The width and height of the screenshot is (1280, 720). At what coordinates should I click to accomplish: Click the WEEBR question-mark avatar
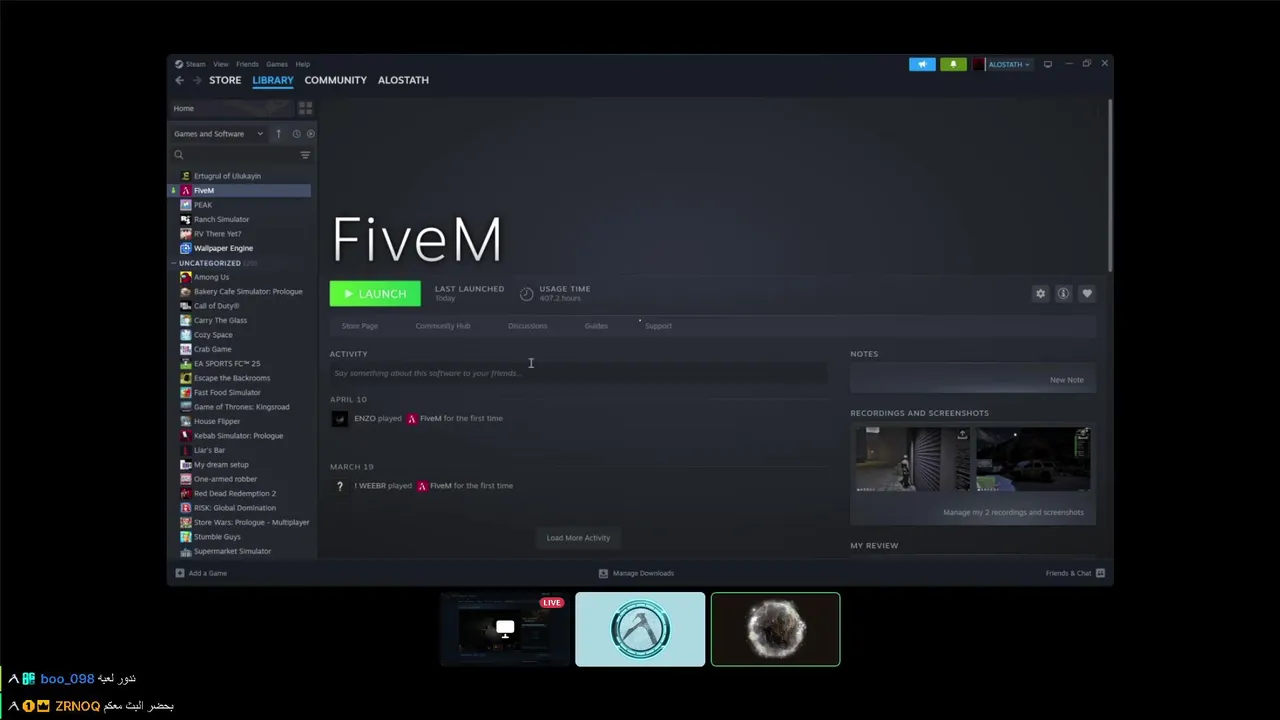click(x=340, y=486)
